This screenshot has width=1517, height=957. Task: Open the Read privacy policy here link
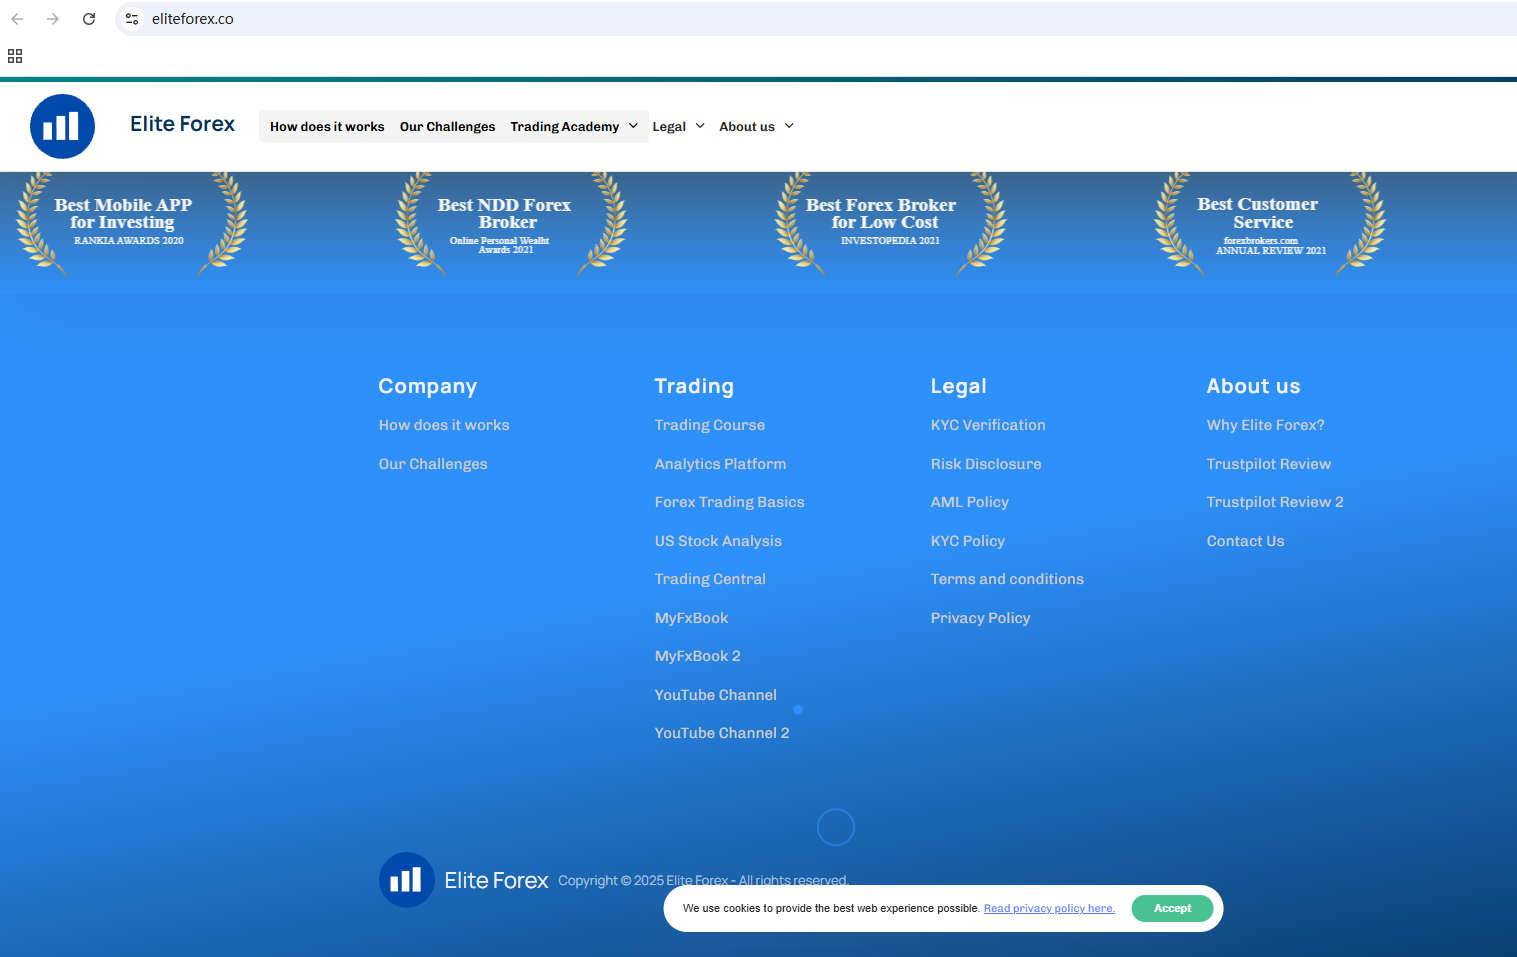[x=1049, y=908]
